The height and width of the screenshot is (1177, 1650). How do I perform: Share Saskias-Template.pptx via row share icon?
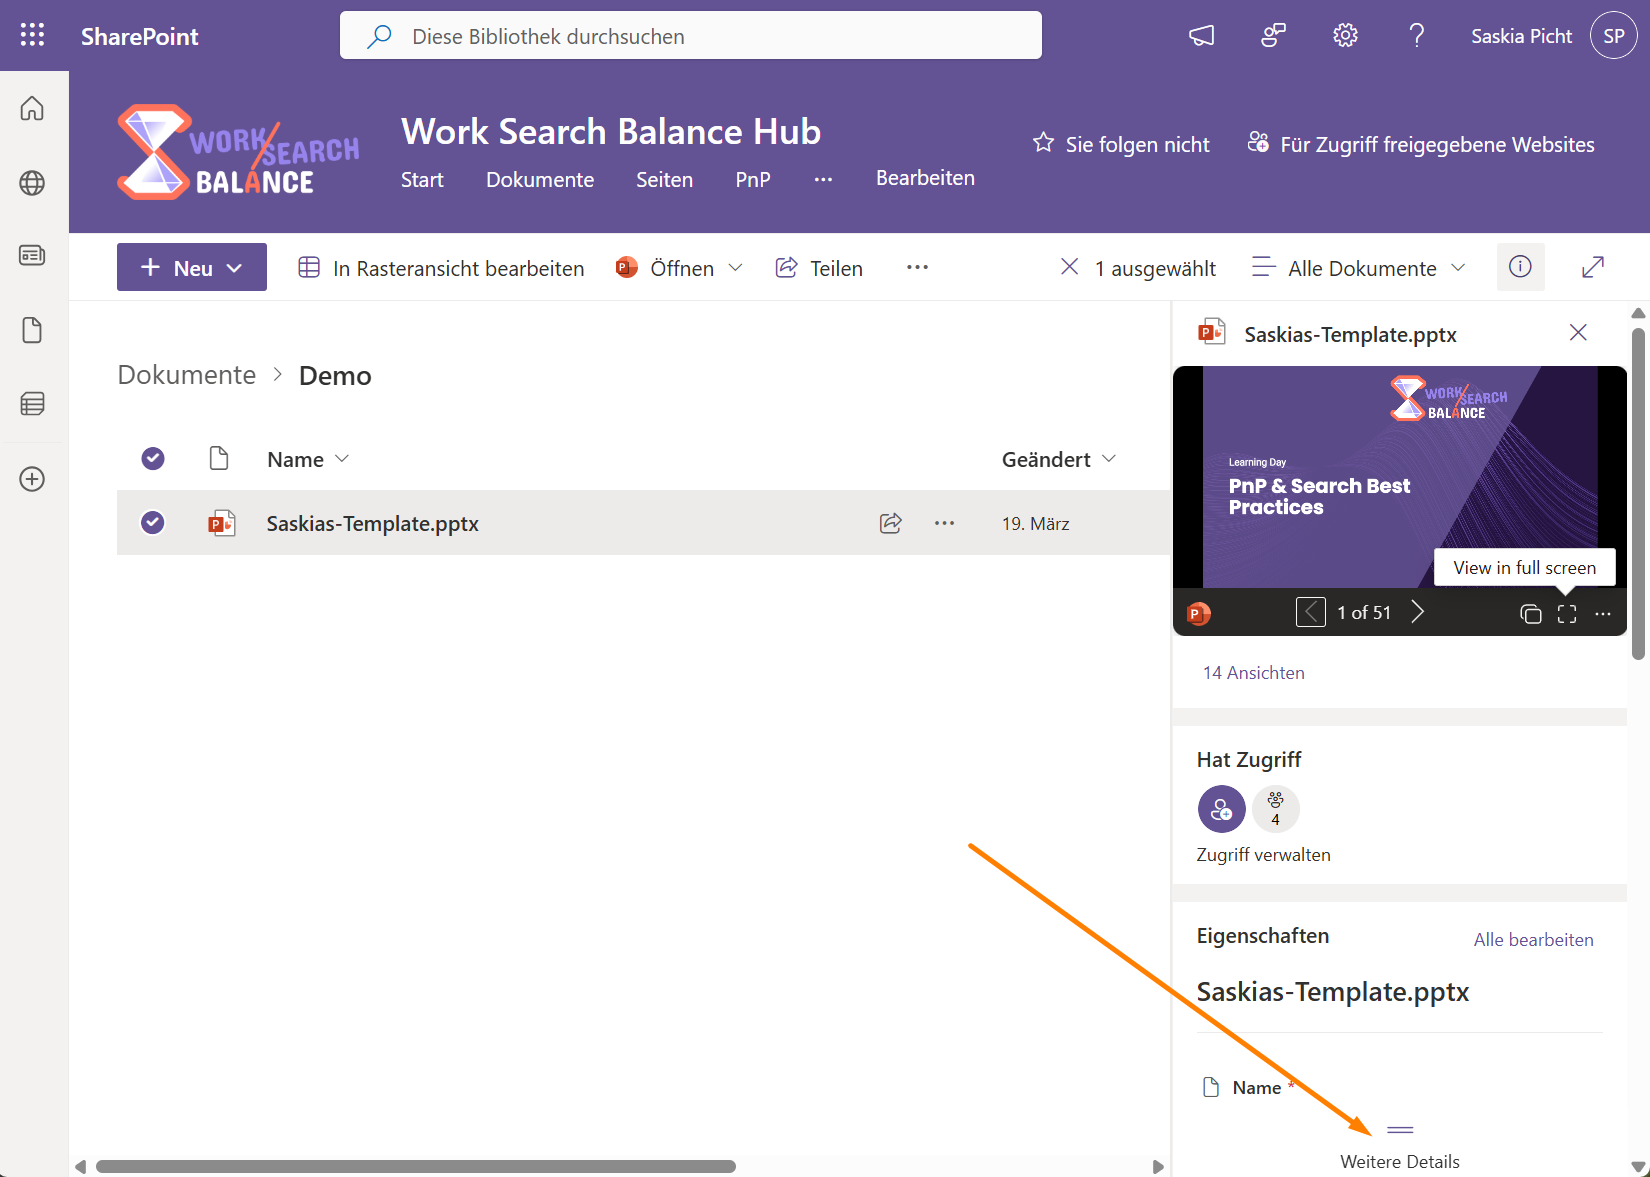pyautogui.click(x=891, y=523)
